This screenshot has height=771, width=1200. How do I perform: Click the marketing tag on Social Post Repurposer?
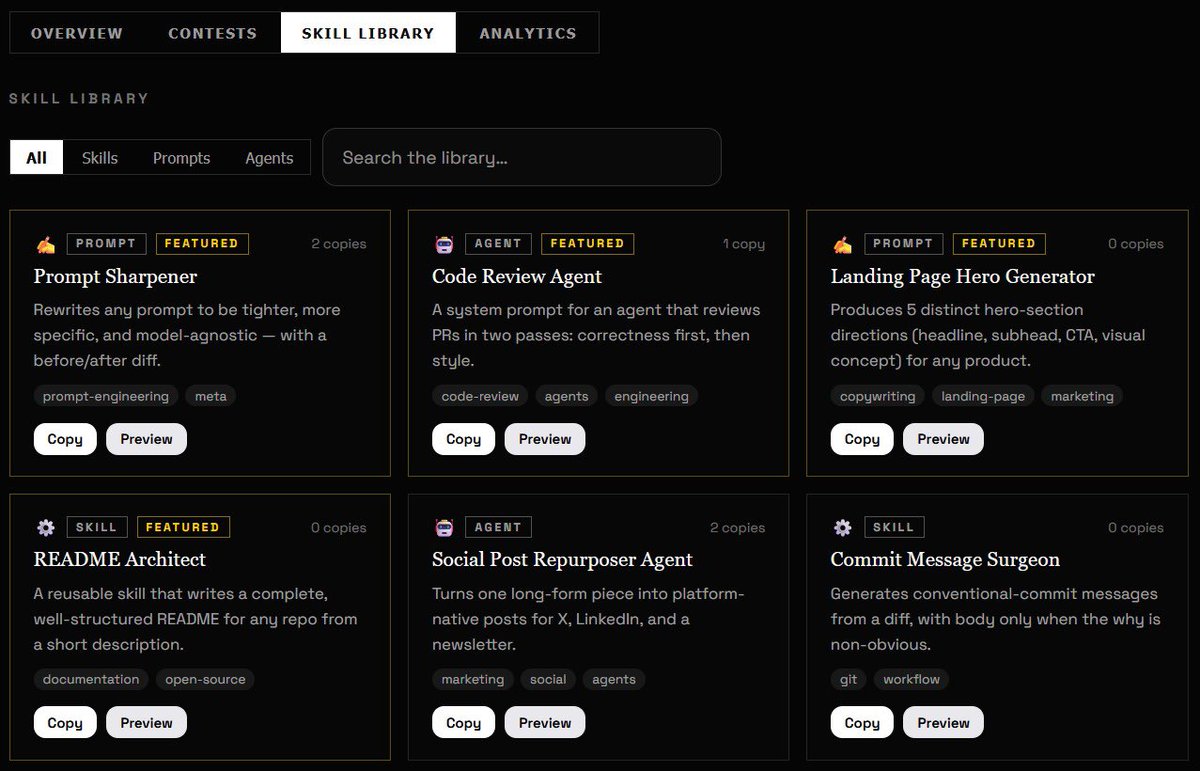point(473,679)
